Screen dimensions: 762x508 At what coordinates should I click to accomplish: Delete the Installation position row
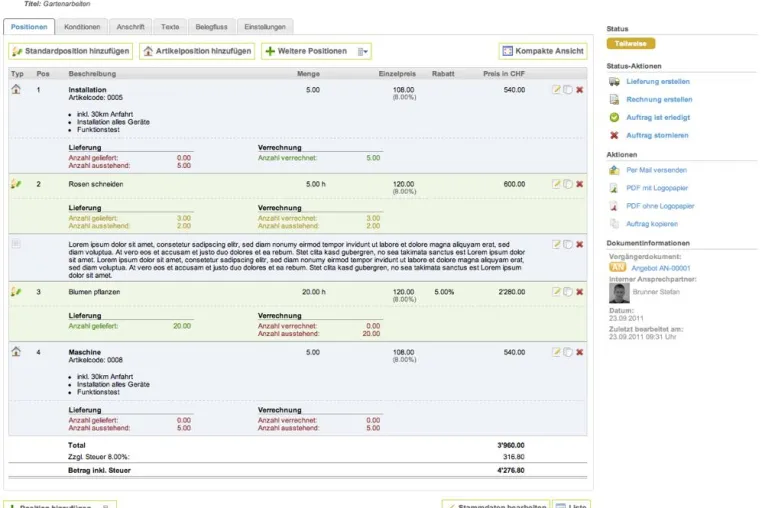click(x=579, y=89)
